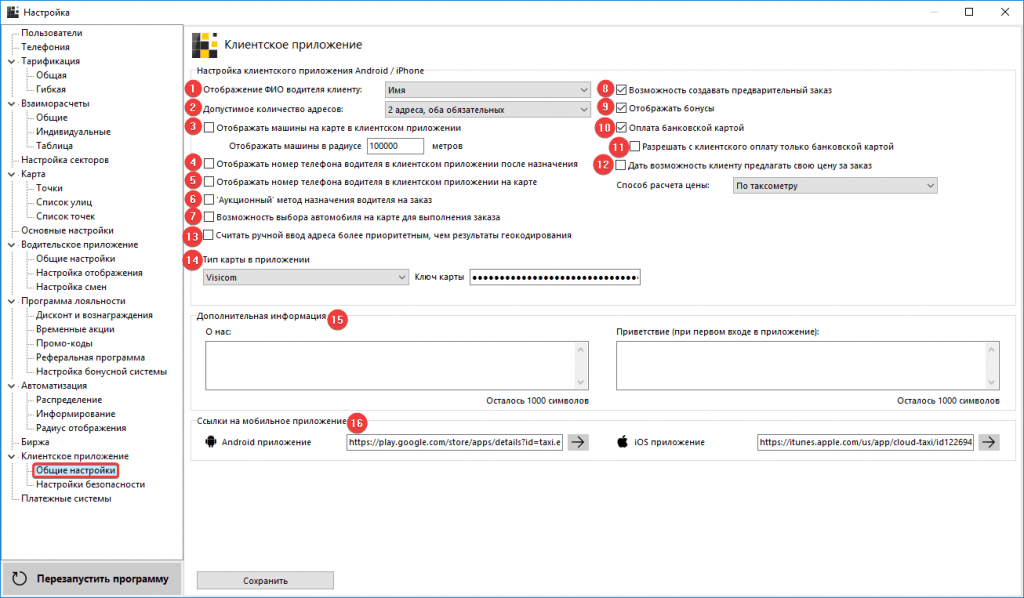Screen dimensions: 1024x598
Task: Open Промо-коды settings
Action: [64, 343]
